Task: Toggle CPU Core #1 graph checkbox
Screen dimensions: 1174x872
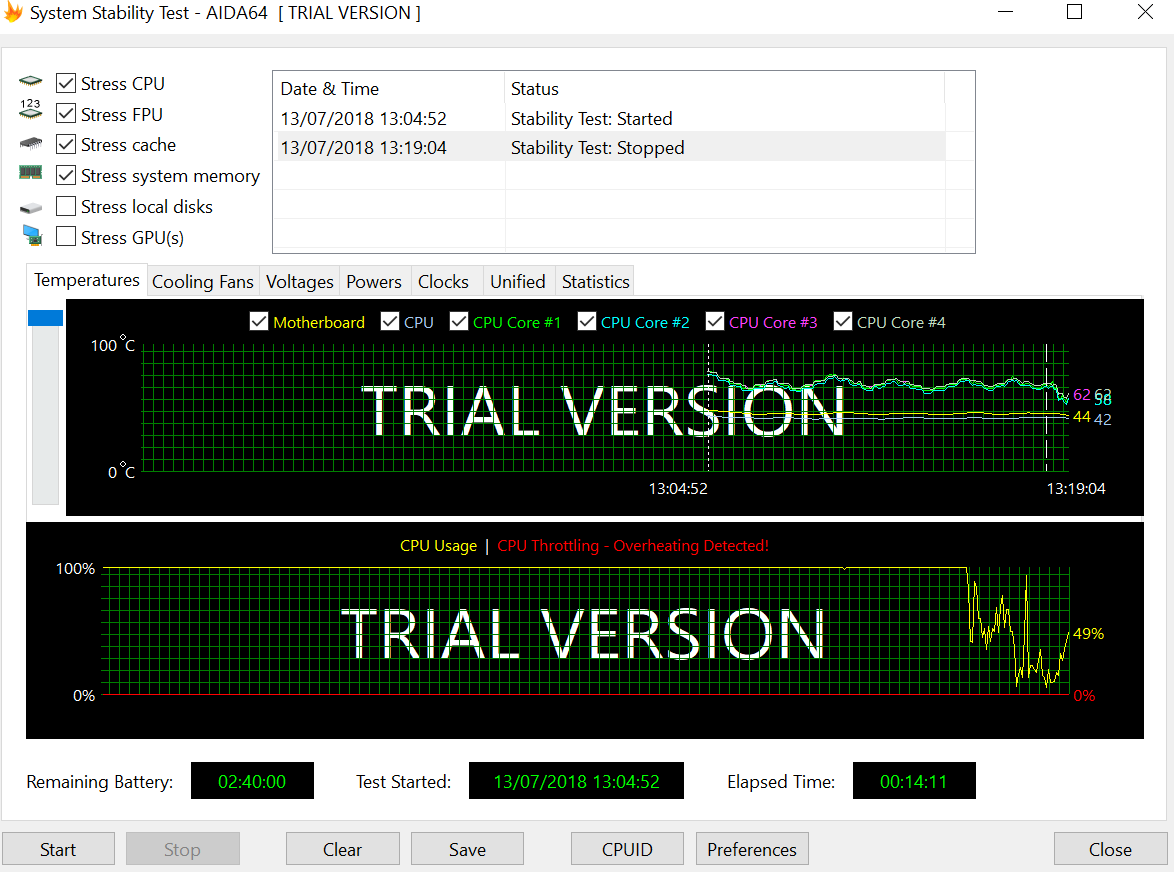Action: (x=459, y=322)
